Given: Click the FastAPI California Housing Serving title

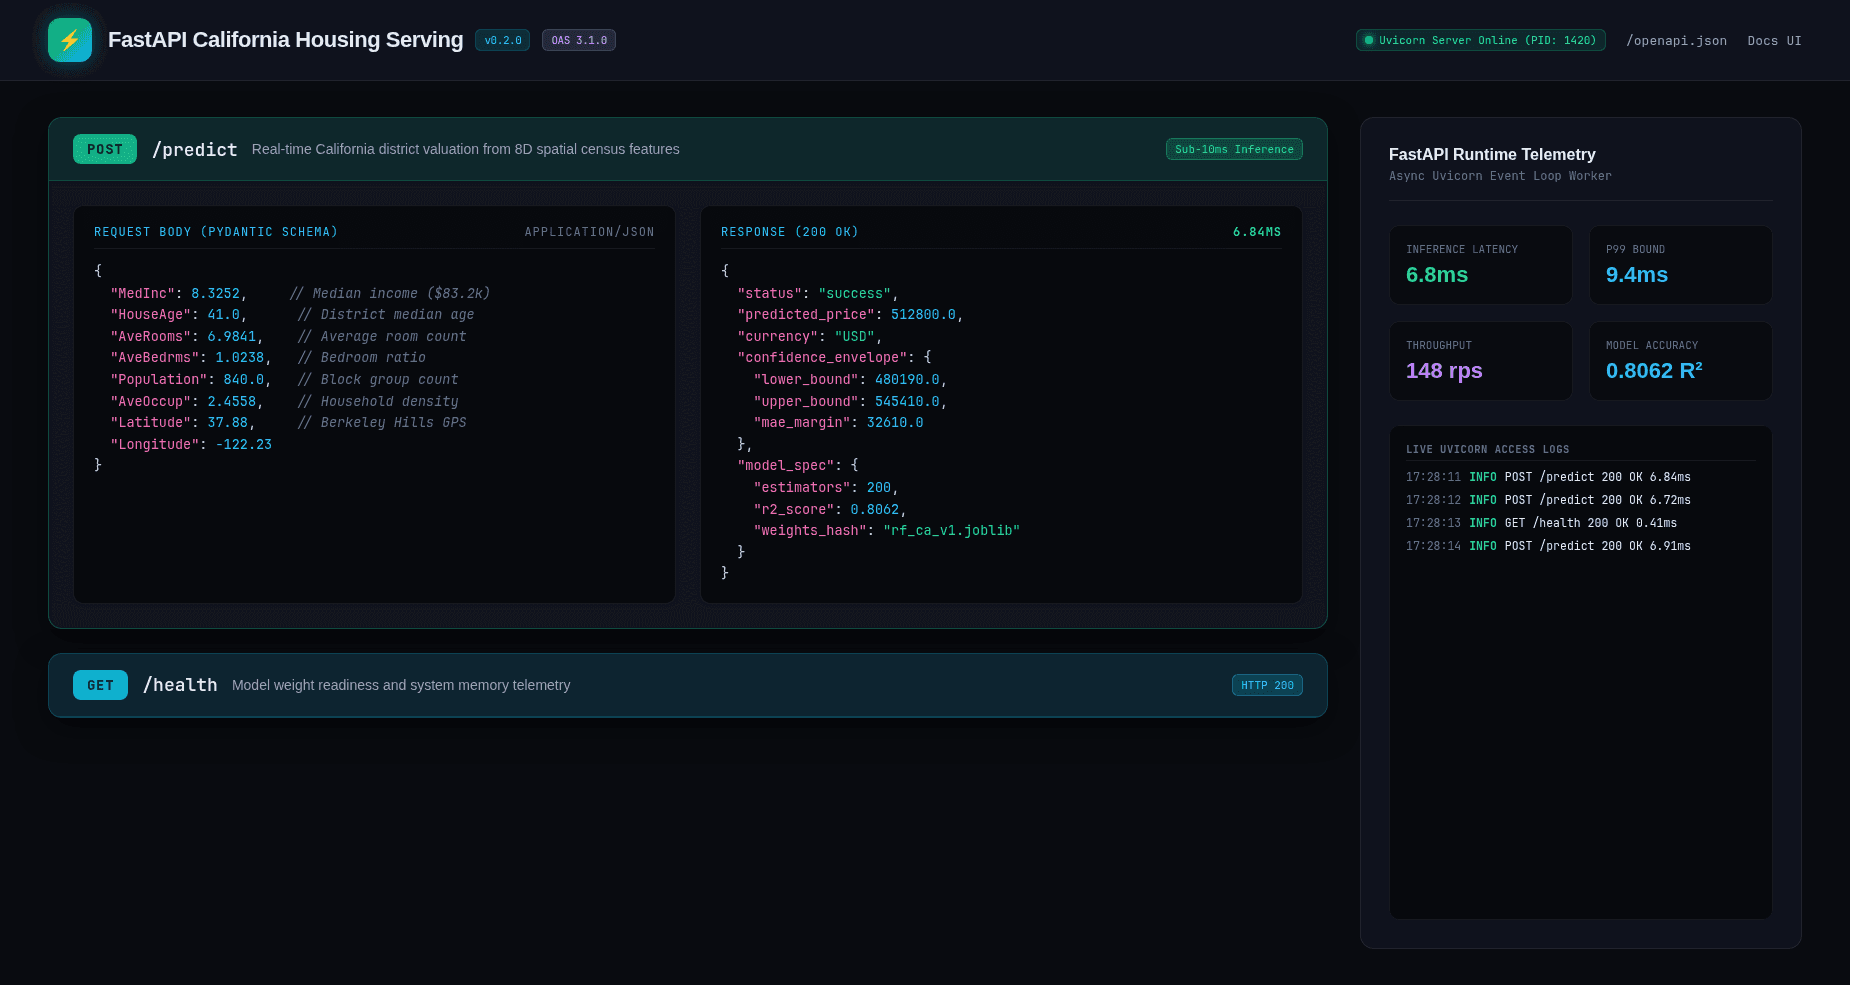Looking at the screenshot, I should point(286,40).
